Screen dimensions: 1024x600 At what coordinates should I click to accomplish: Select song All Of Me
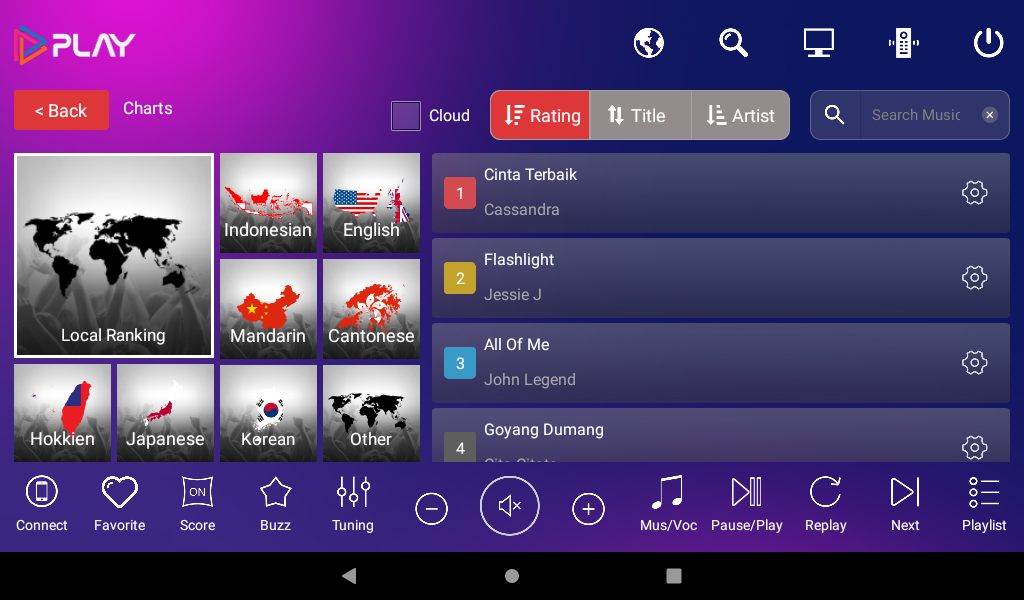[720, 363]
